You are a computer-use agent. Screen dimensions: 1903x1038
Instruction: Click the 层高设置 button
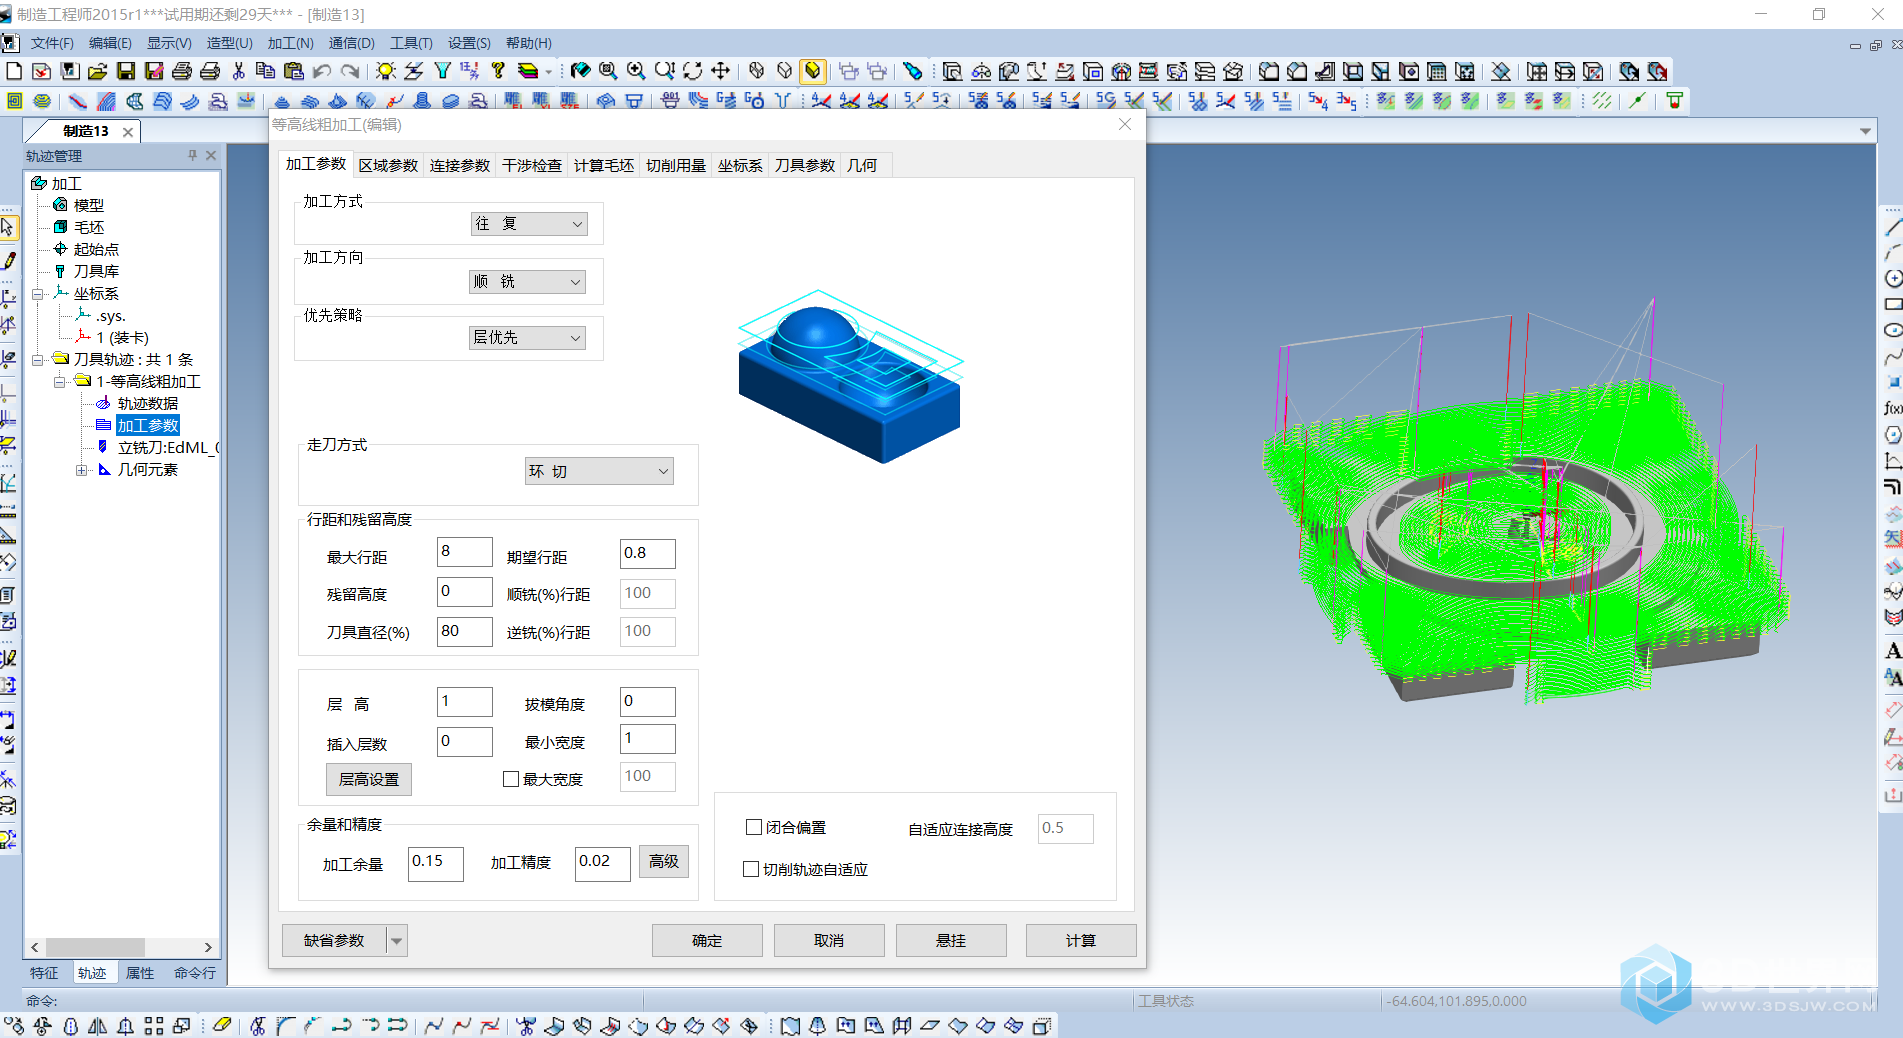[x=369, y=779]
